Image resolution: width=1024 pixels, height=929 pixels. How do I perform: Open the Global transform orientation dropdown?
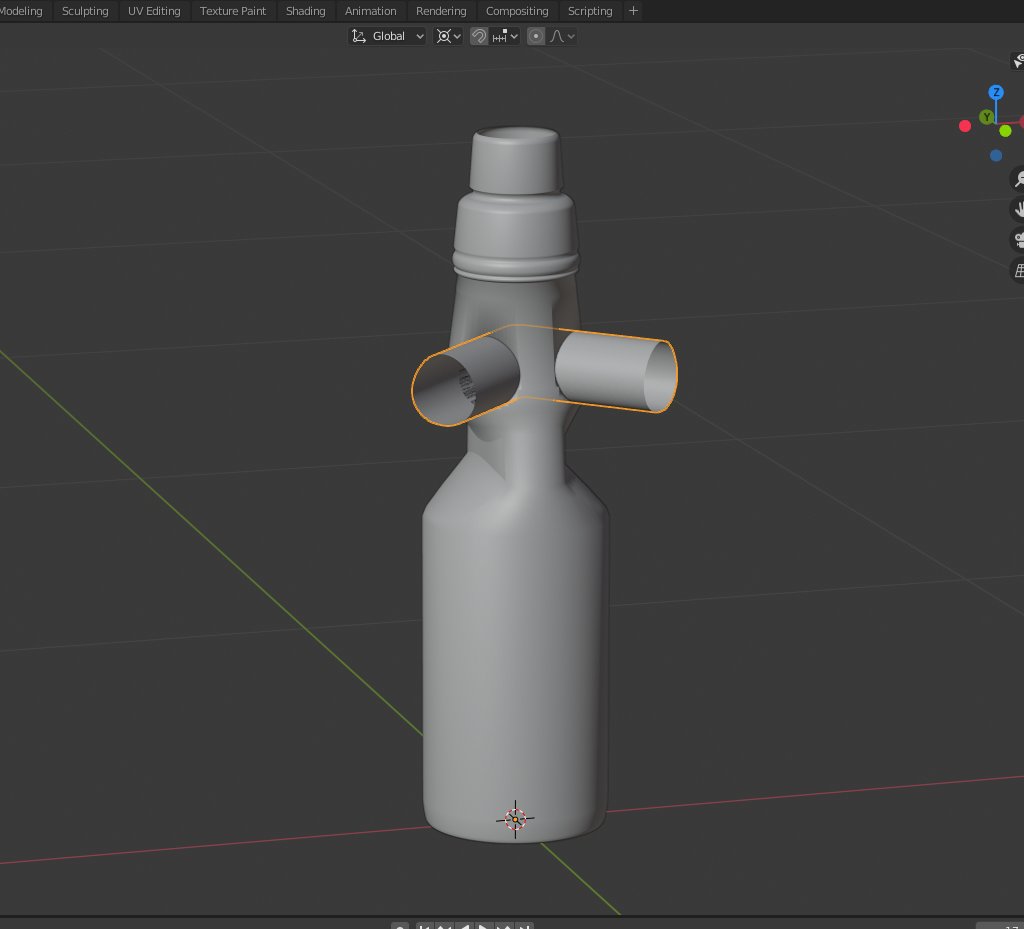pos(387,36)
